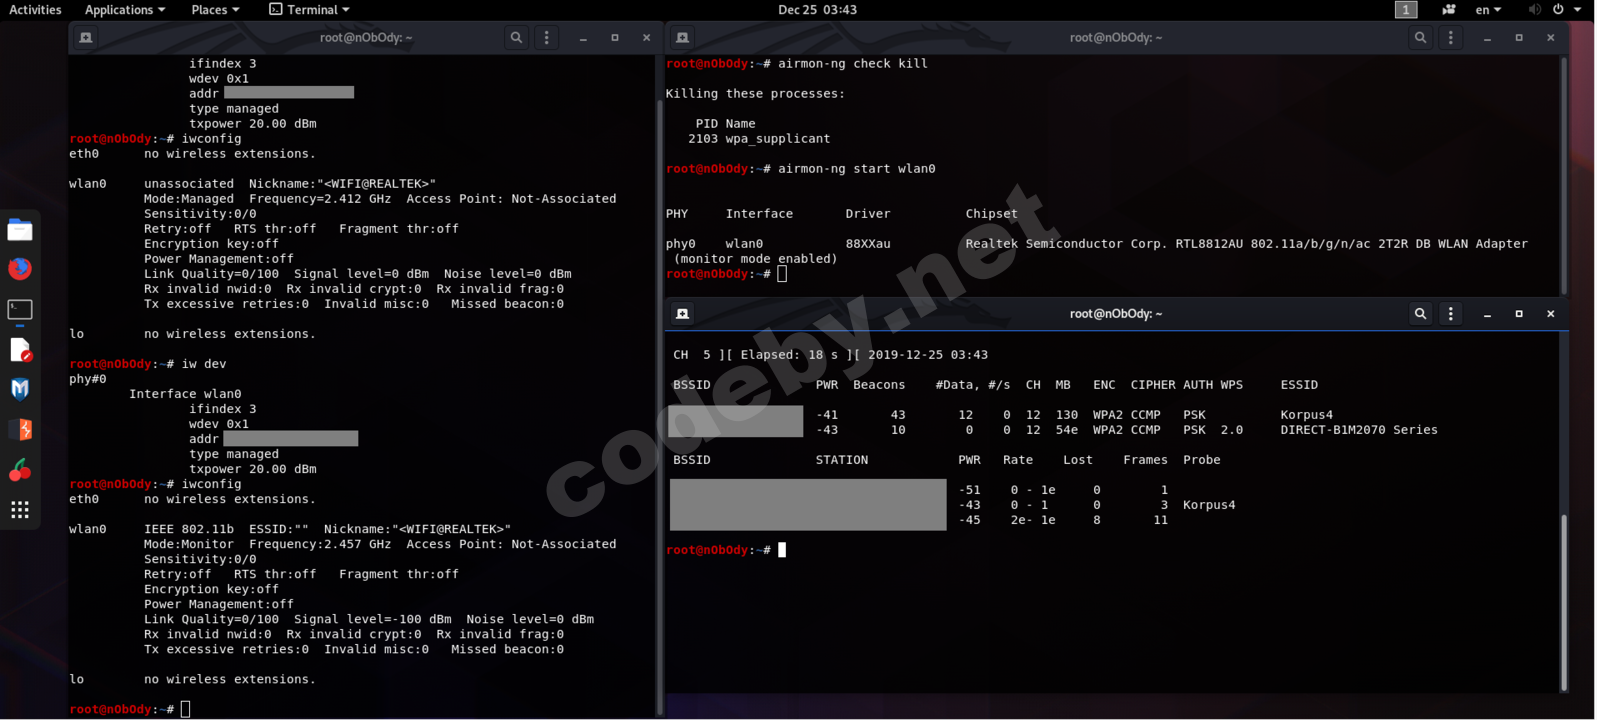Click the 'IEEE 802.11b' text
The width and height of the screenshot is (1600, 720).
point(189,529)
